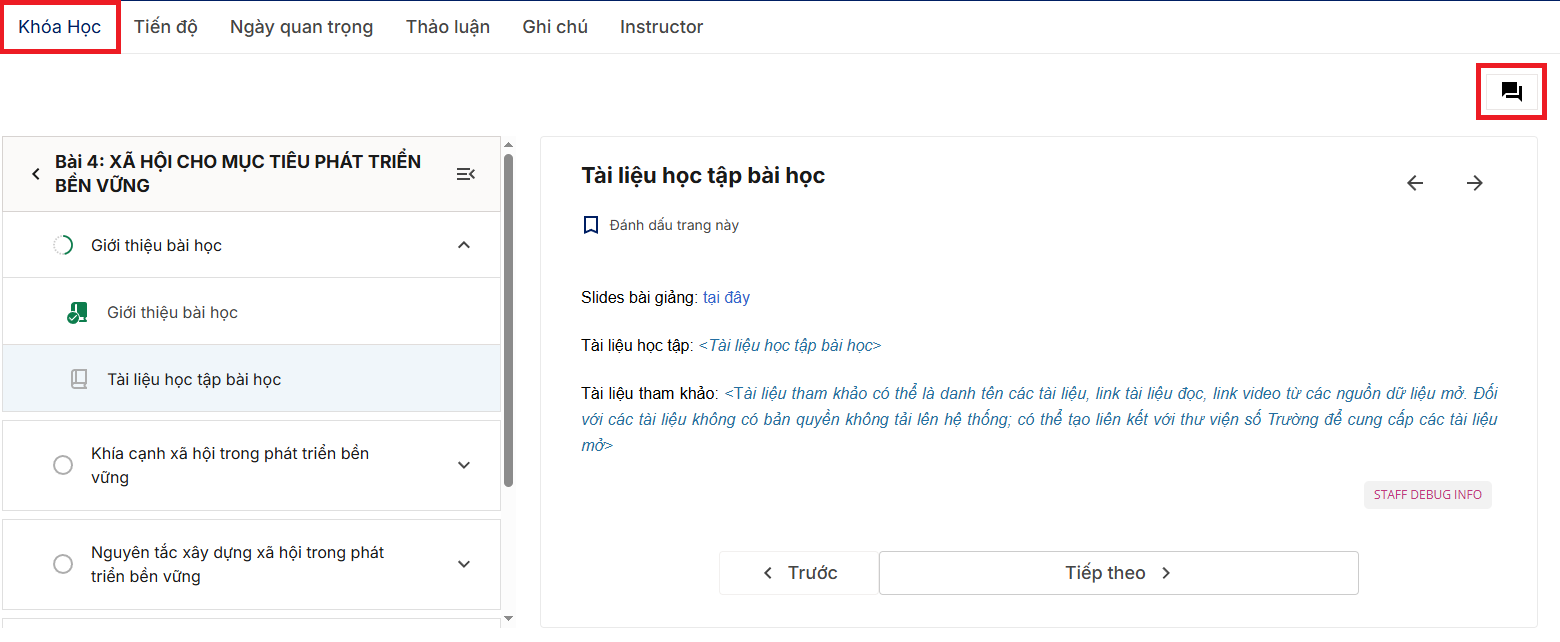Click completion circle for Nguyên tắc xây dựng
The width and height of the screenshot is (1560, 642).
[63, 564]
